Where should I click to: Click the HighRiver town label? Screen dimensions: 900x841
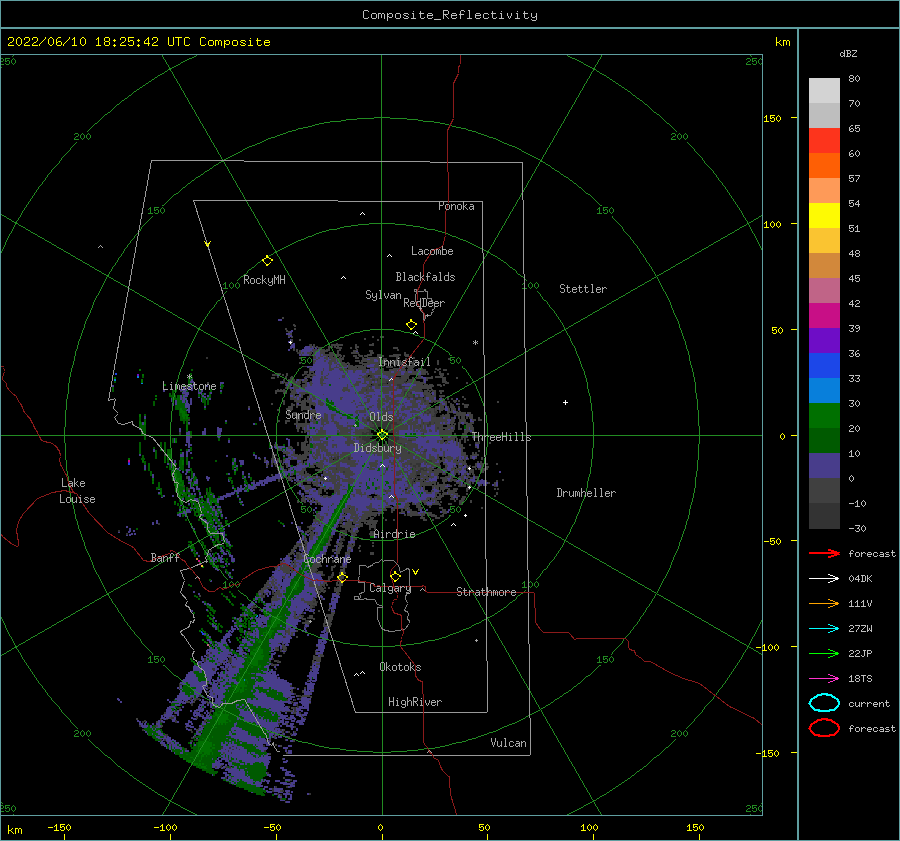pyautogui.click(x=414, y=703)
